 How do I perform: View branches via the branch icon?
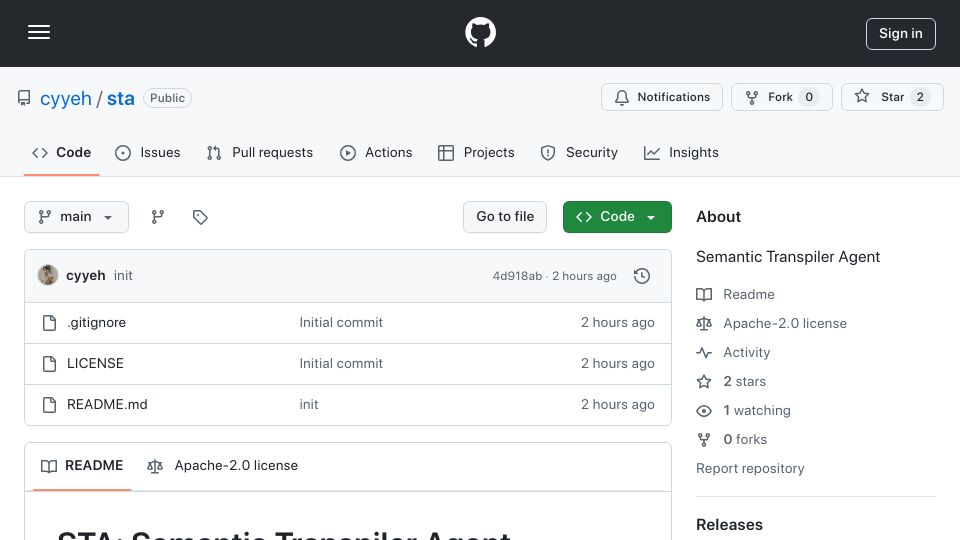[158, 217]
